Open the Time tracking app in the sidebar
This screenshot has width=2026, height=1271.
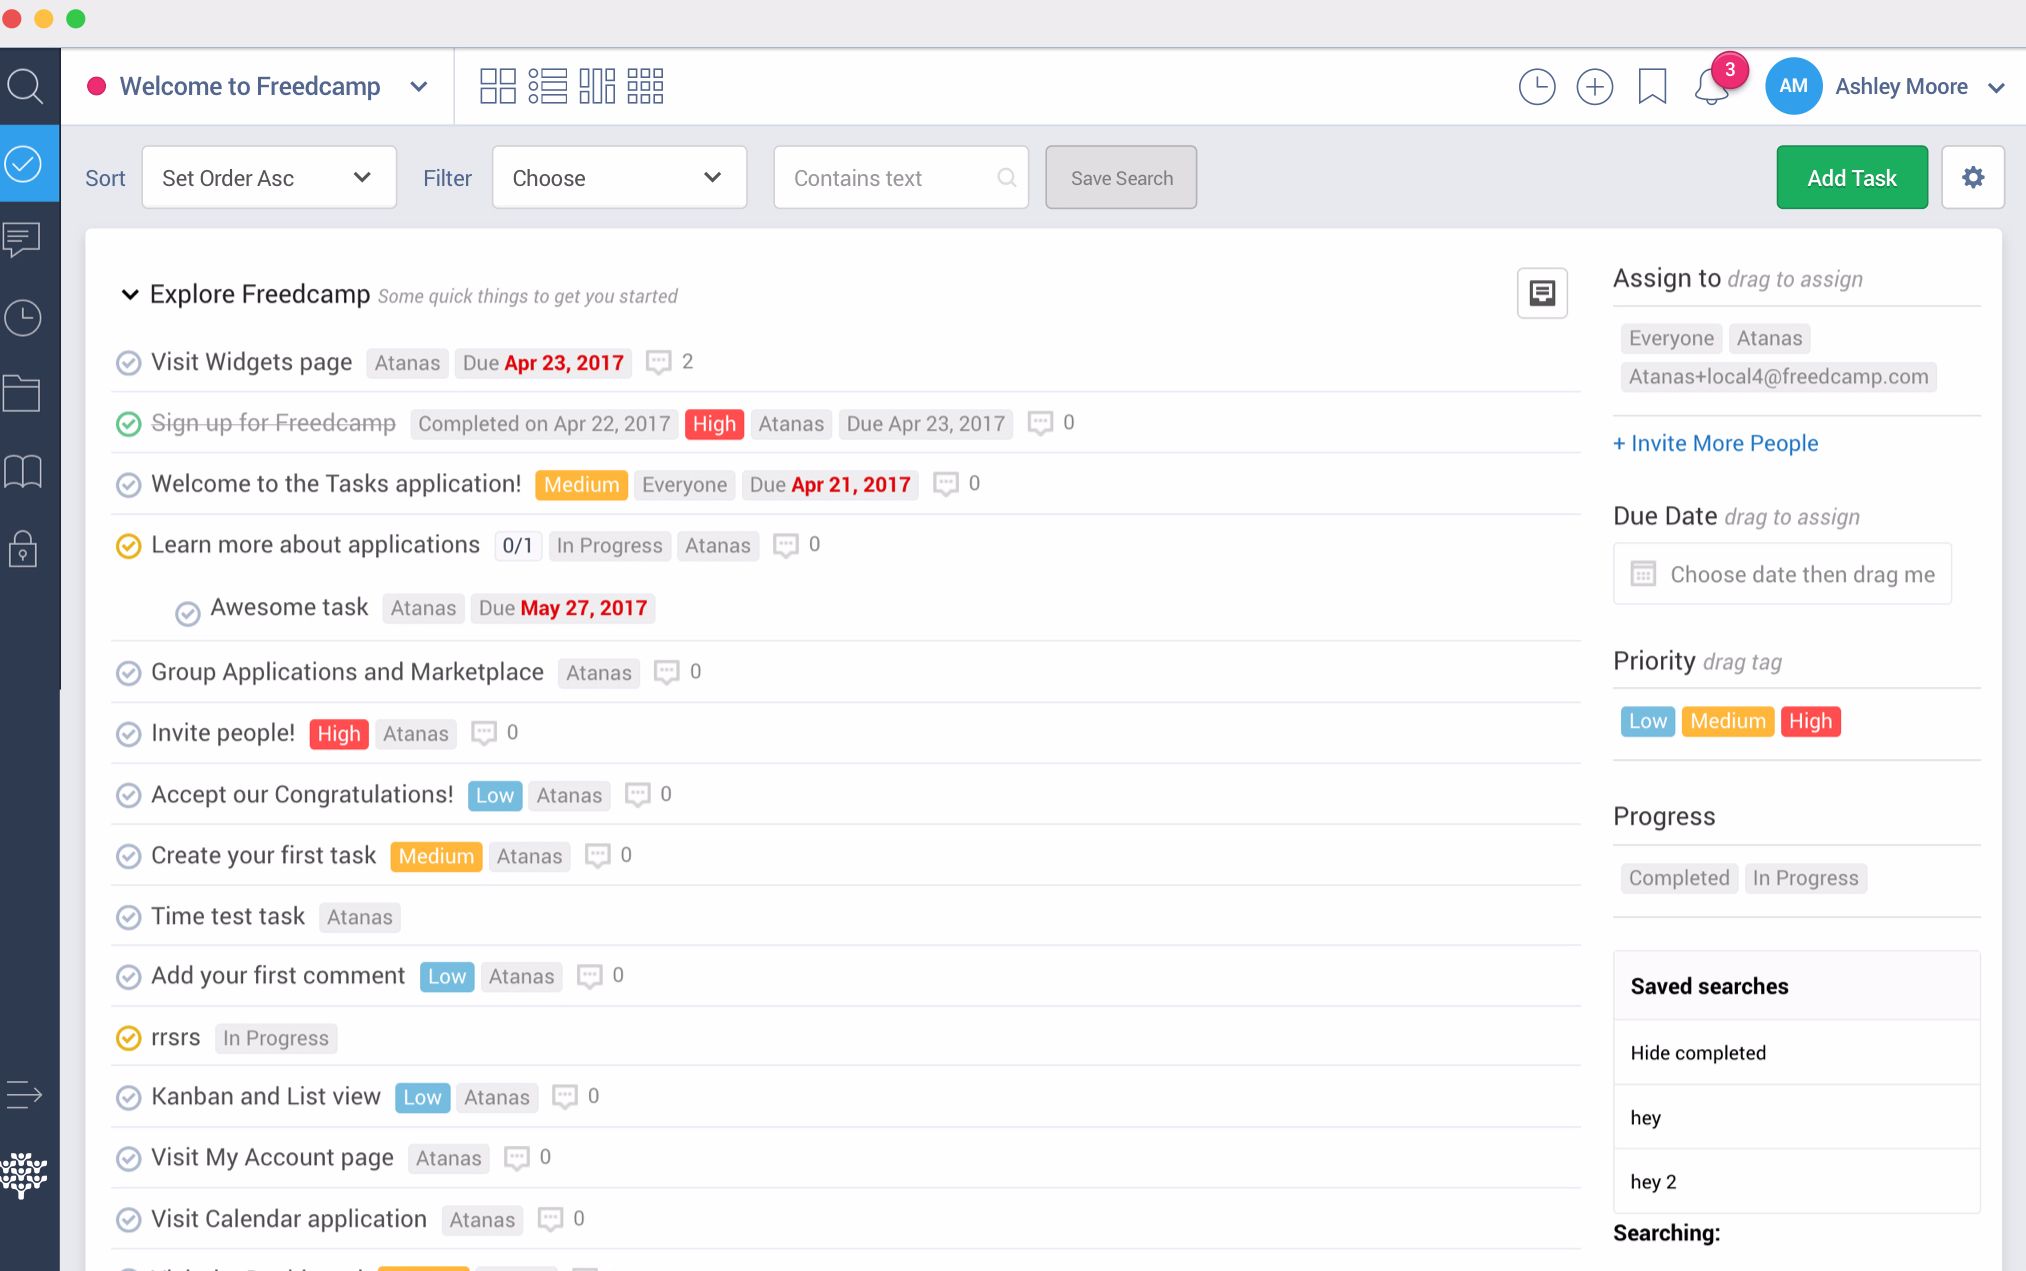(x=22, y=317)
